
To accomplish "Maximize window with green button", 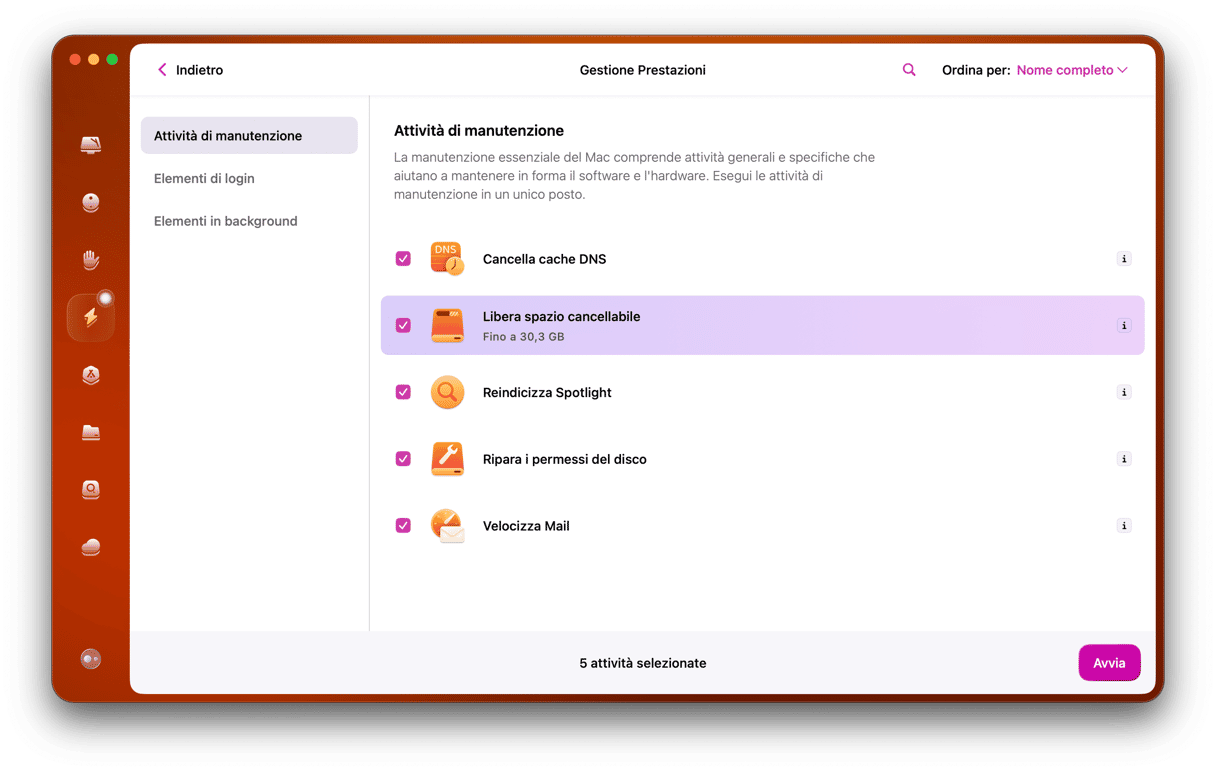I will pyautogui.click(x=112, y=60).
